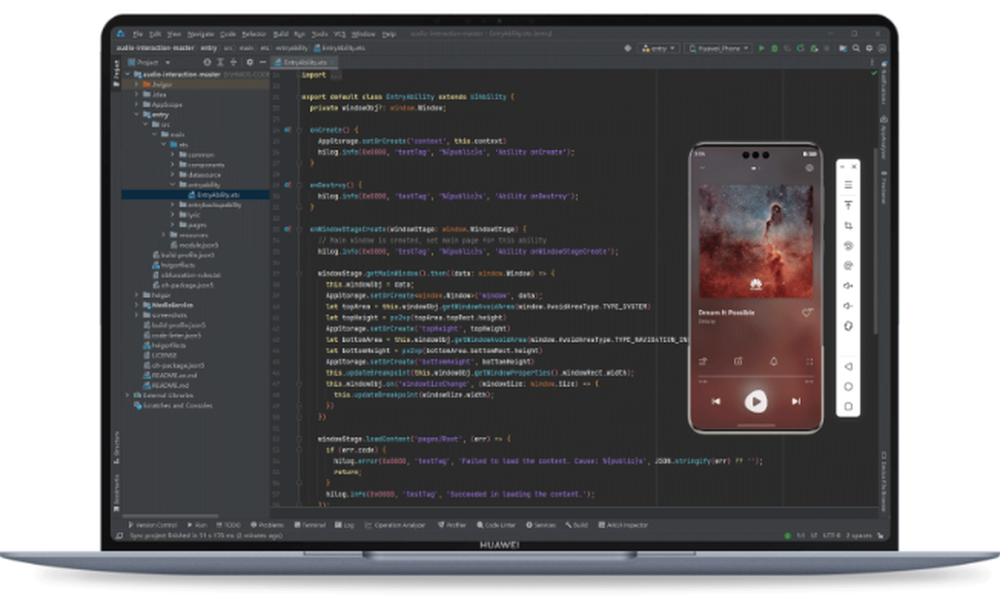Click the emulator Back triangle button
1000x612 pixels.
[x=848, y=367]
